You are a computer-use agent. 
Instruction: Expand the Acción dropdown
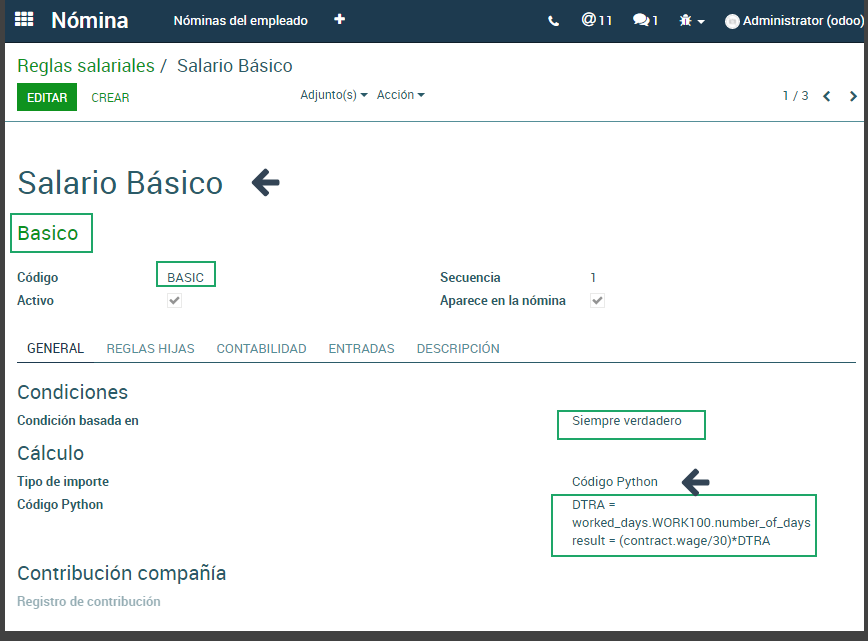[400, 95]
